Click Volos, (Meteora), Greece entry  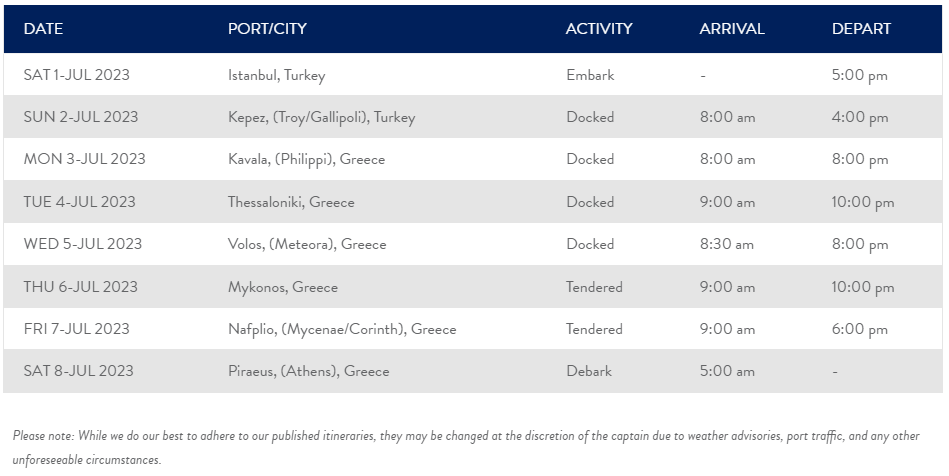pyautogui.click(x=307, y=244)
